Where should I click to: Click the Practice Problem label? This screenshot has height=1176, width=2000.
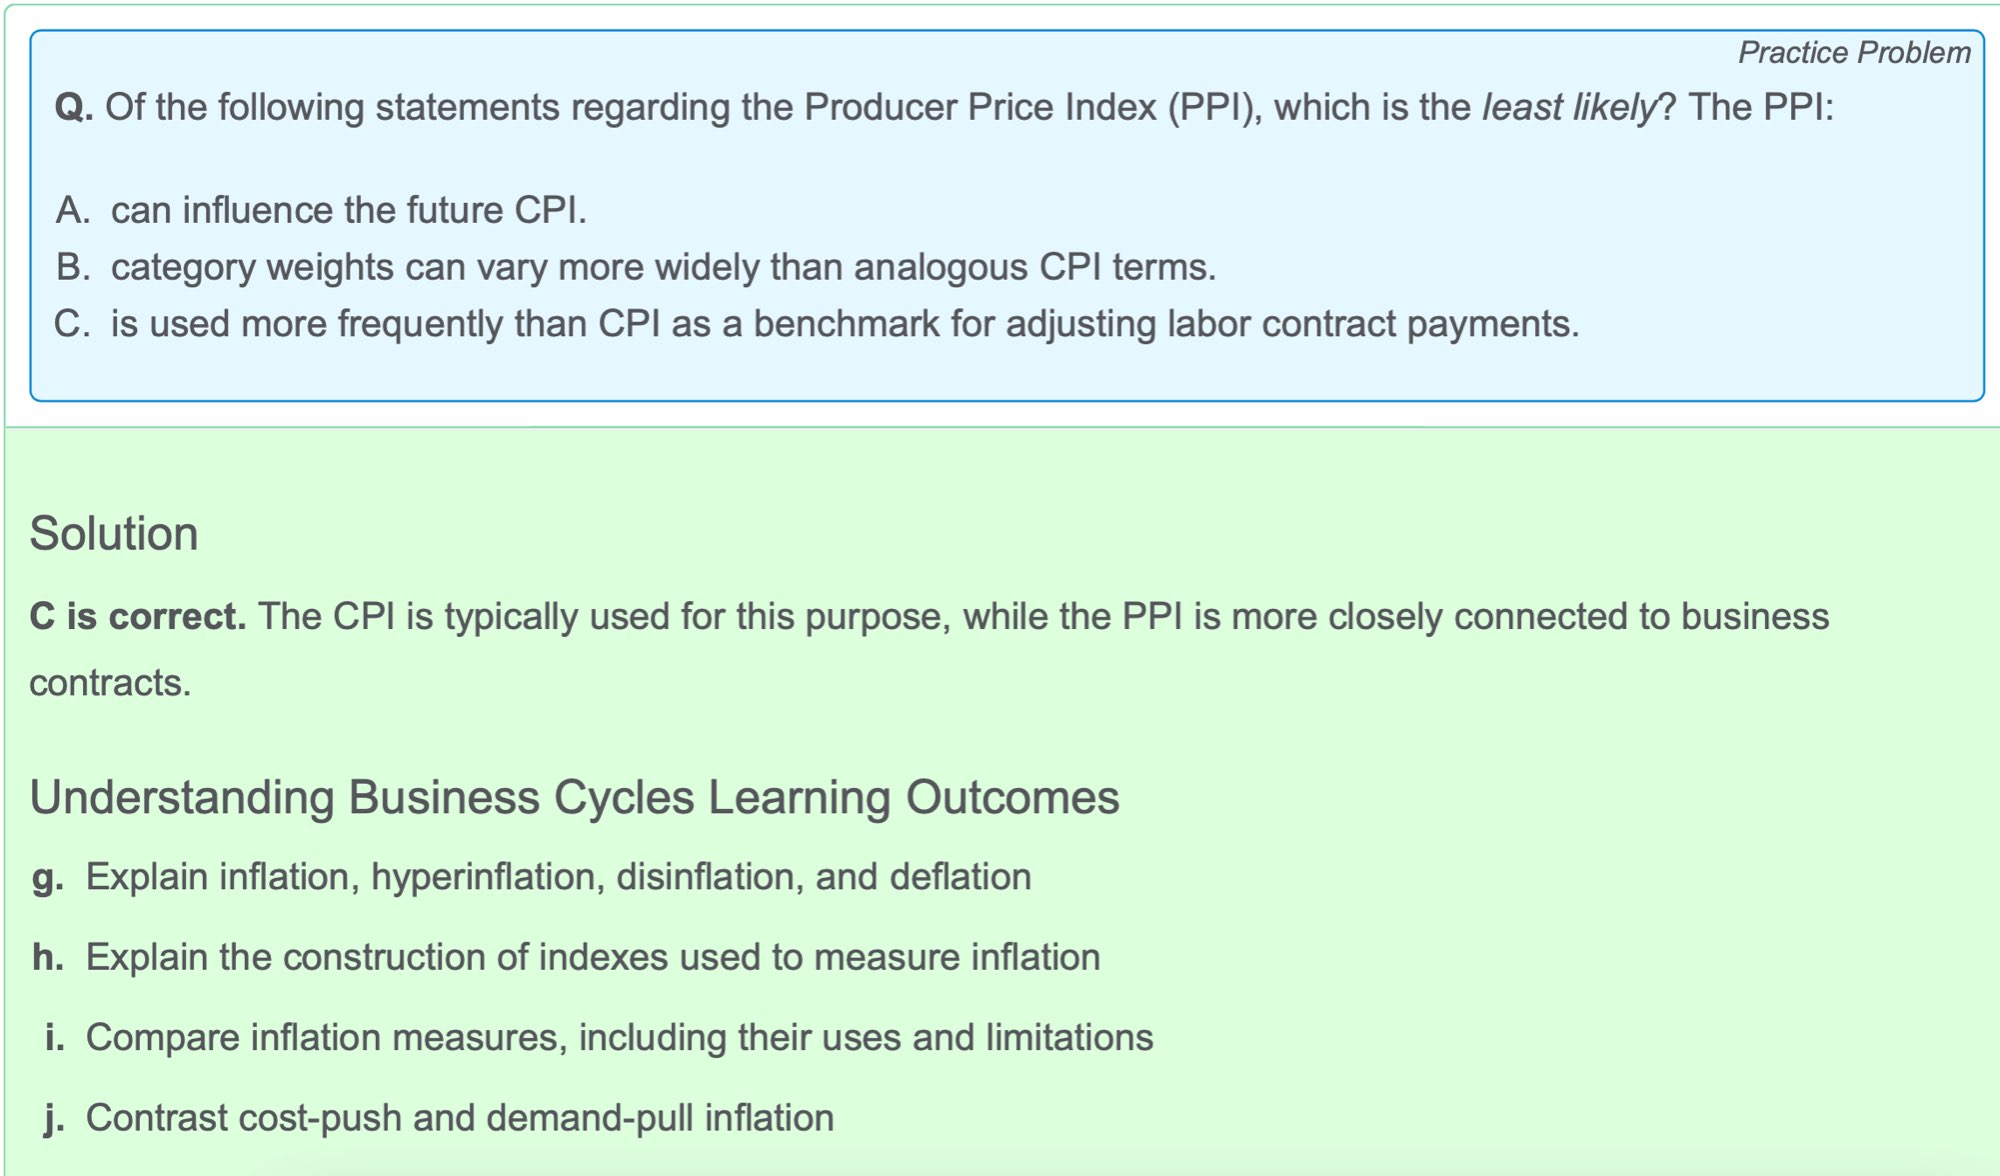point(1854,52)
